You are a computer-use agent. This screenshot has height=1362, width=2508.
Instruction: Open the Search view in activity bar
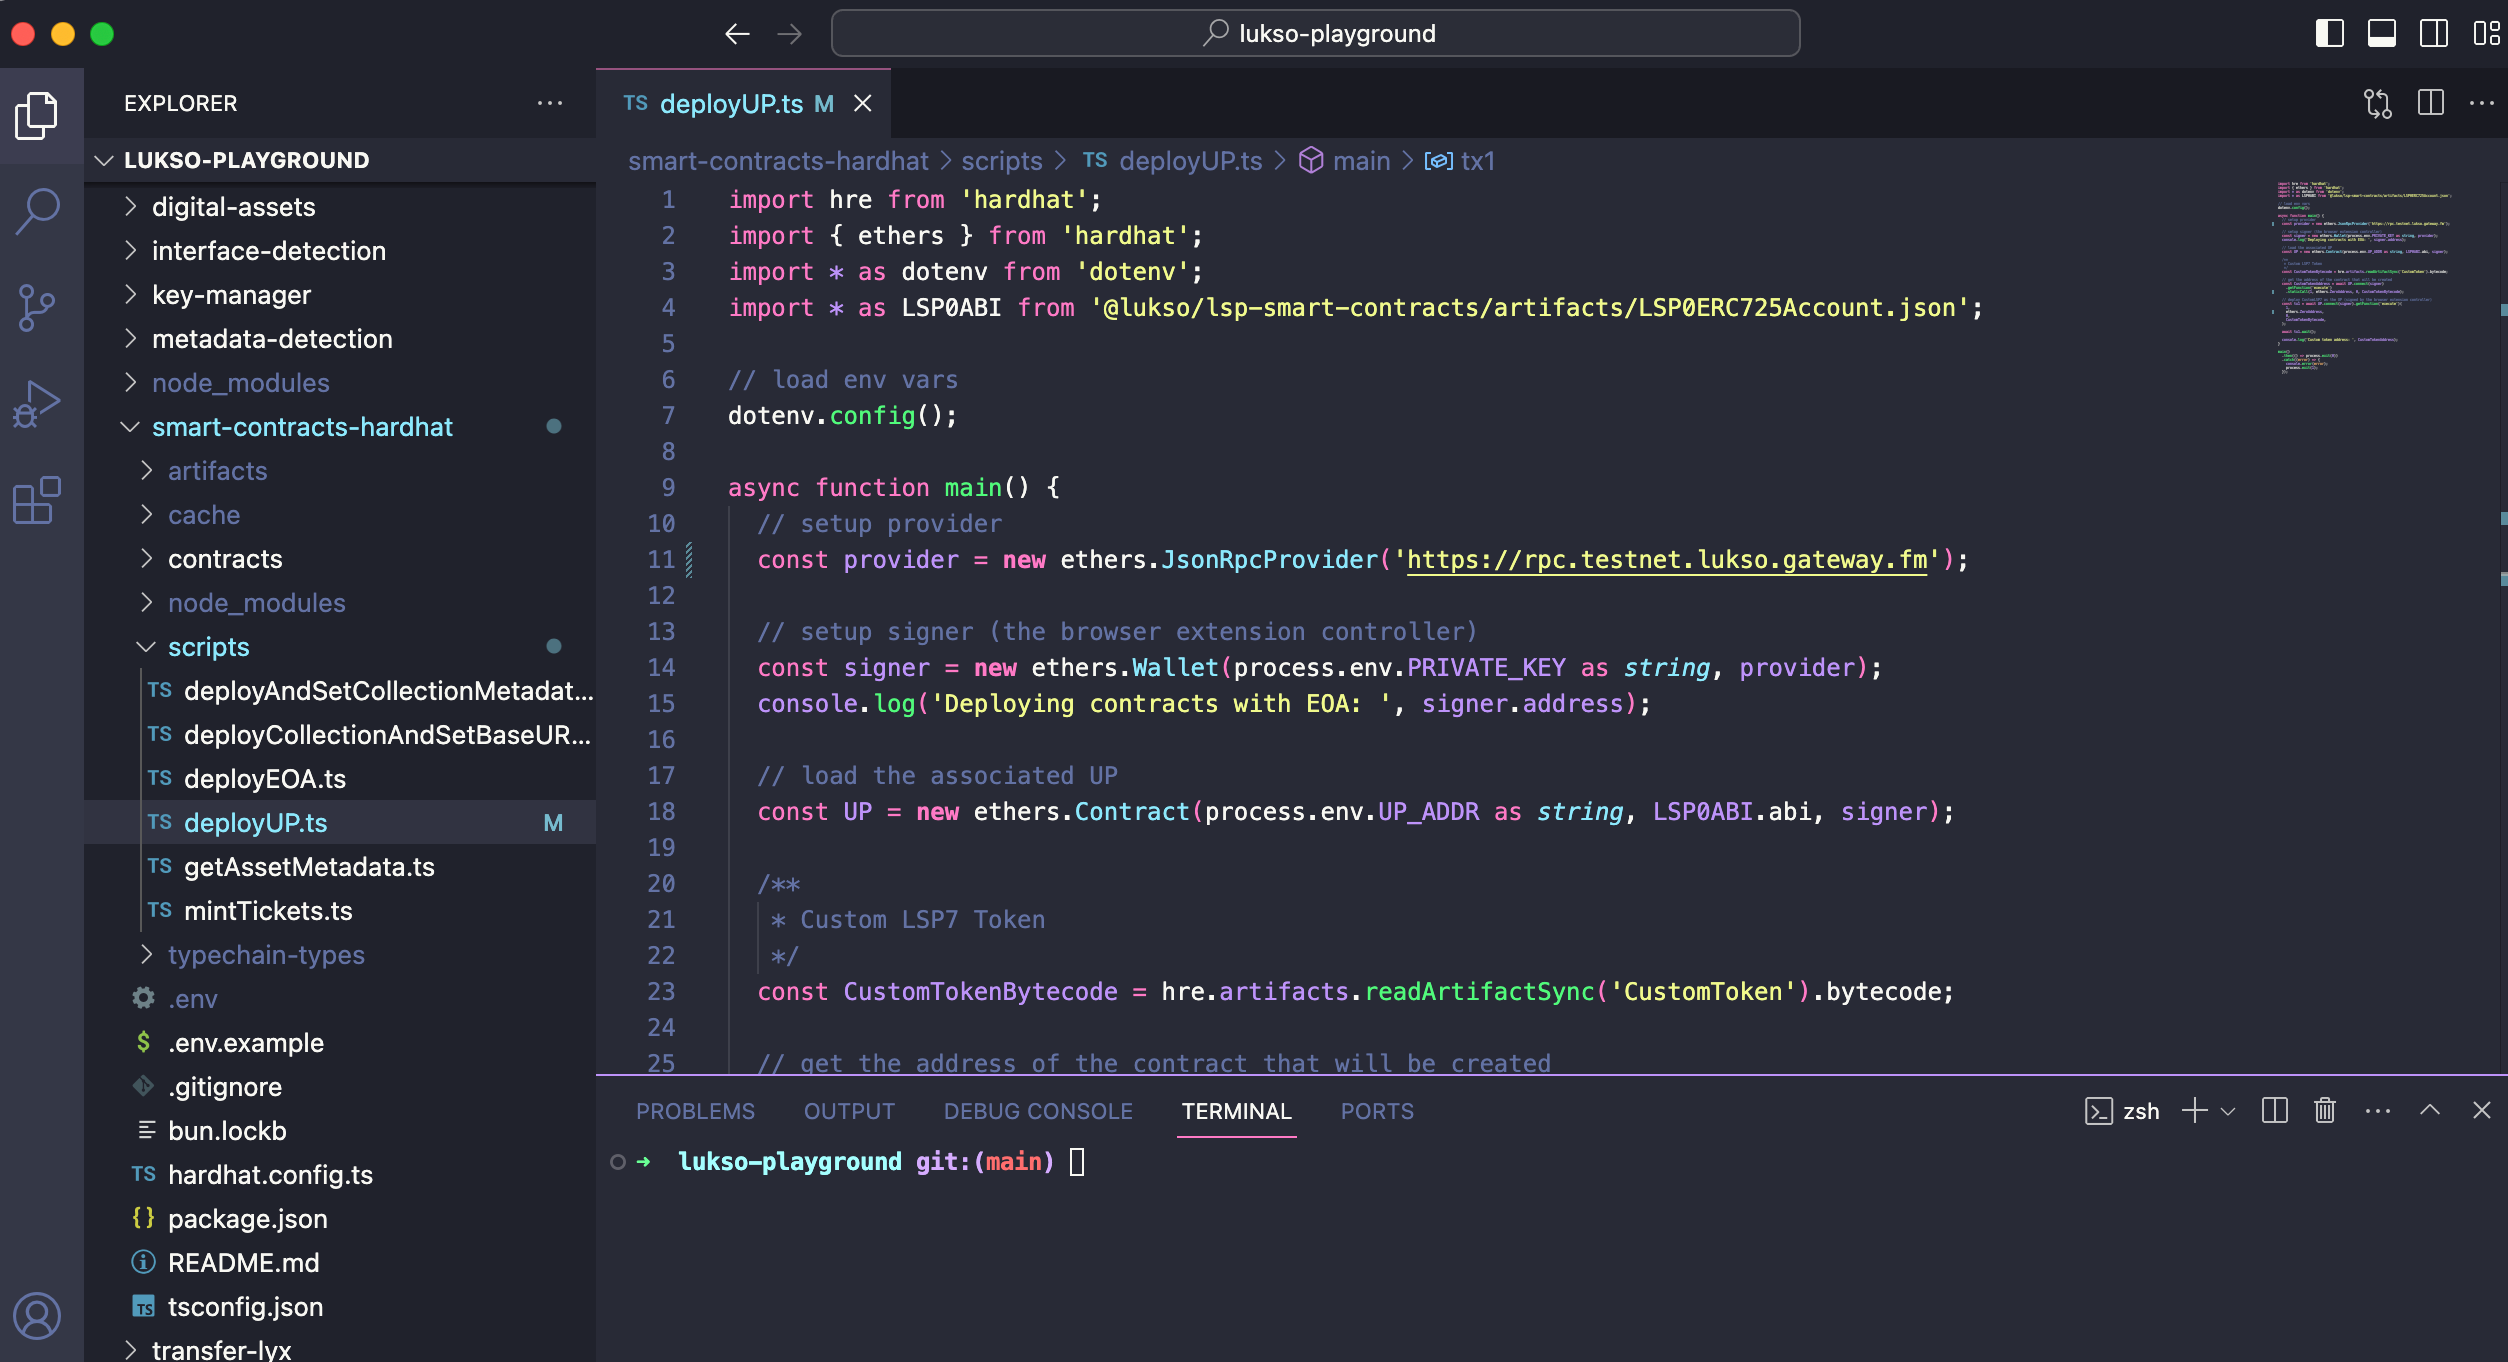[38, 212]
